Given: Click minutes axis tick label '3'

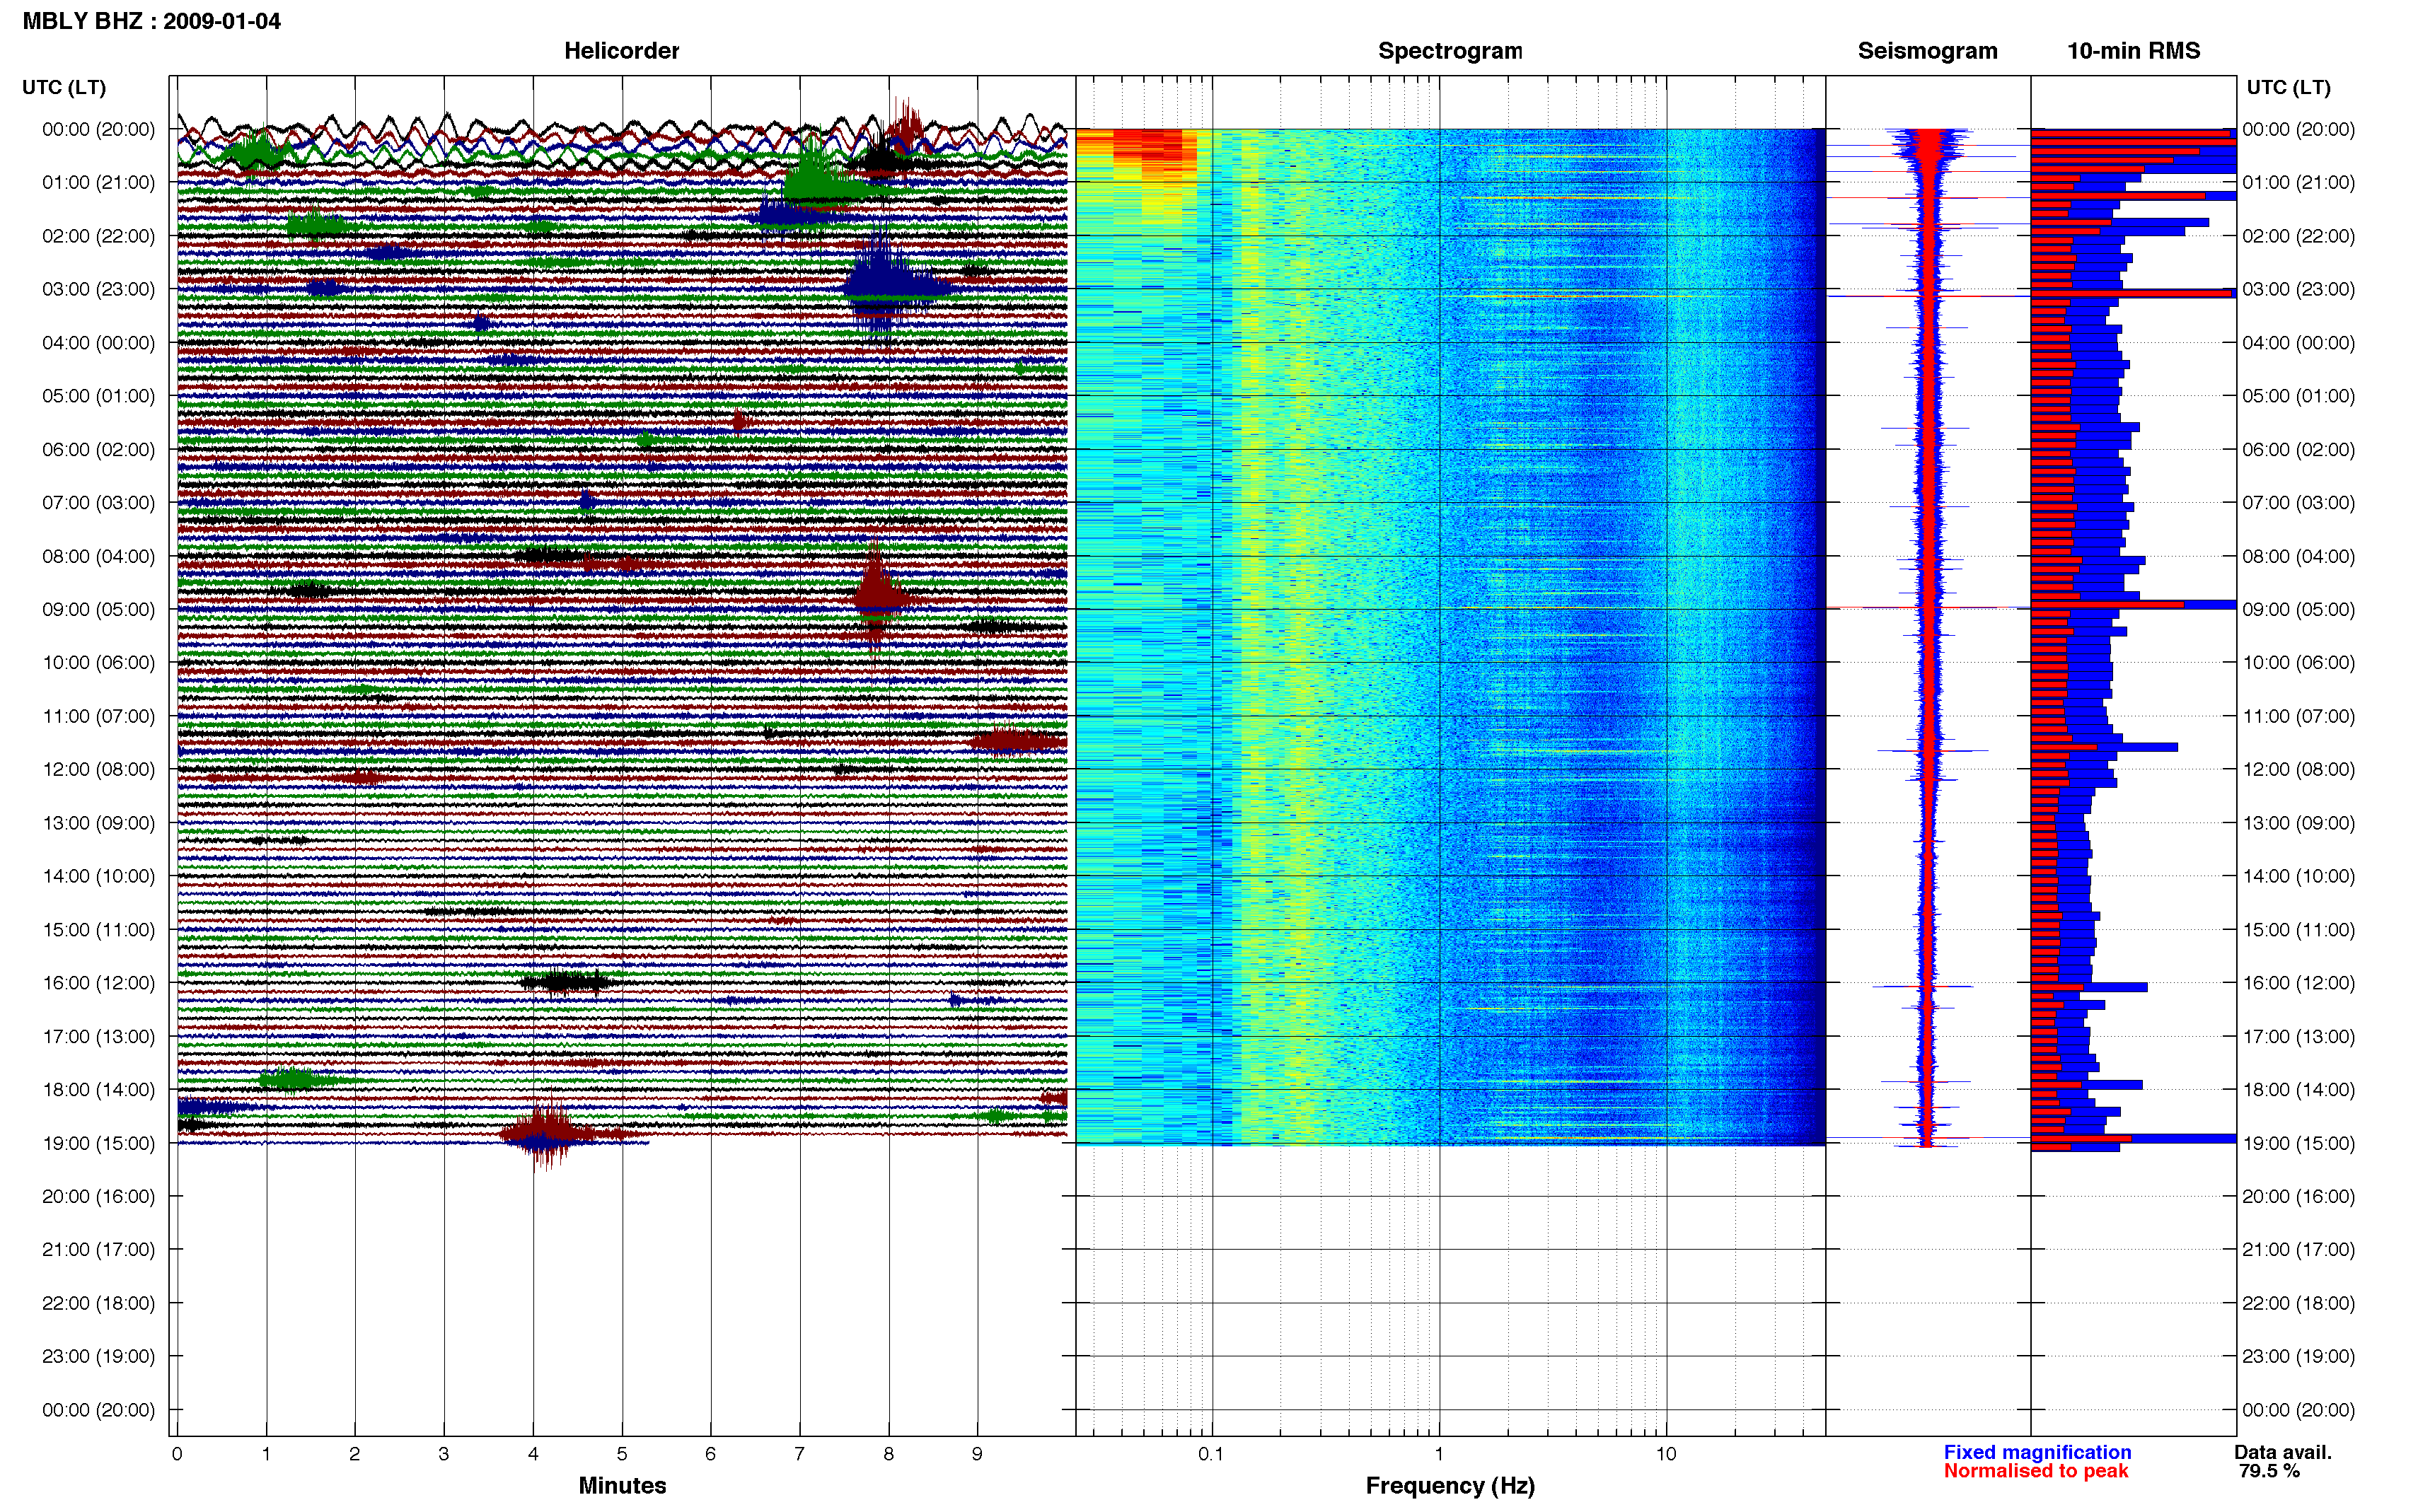Looking at the screenshot, I should point(444,1454).
